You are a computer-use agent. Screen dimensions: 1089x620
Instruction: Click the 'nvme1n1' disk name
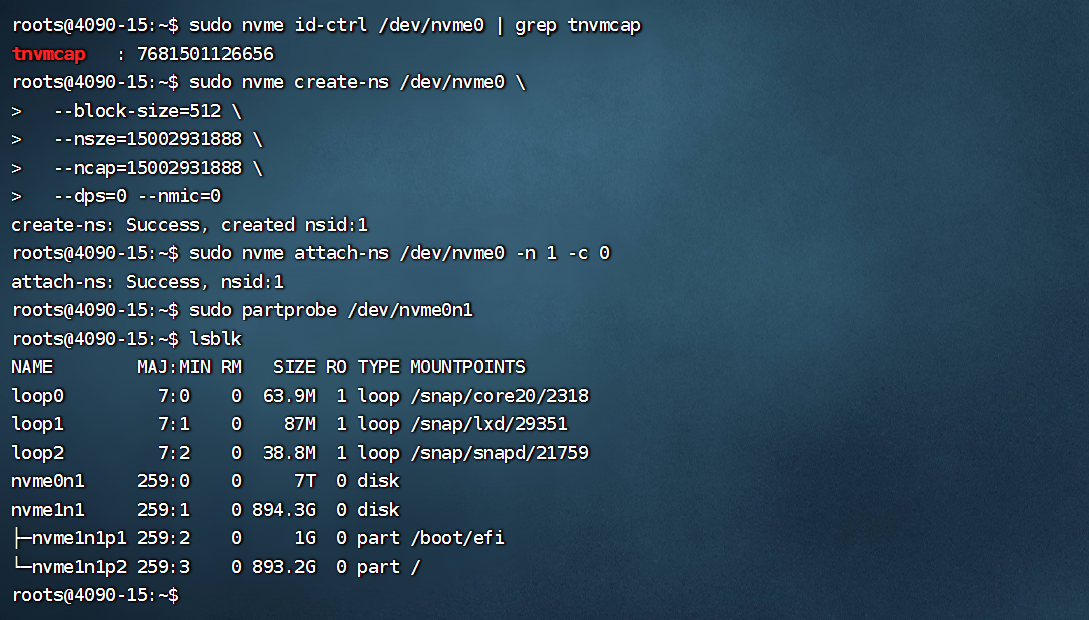pyautogui.click(x=48, y=510)
